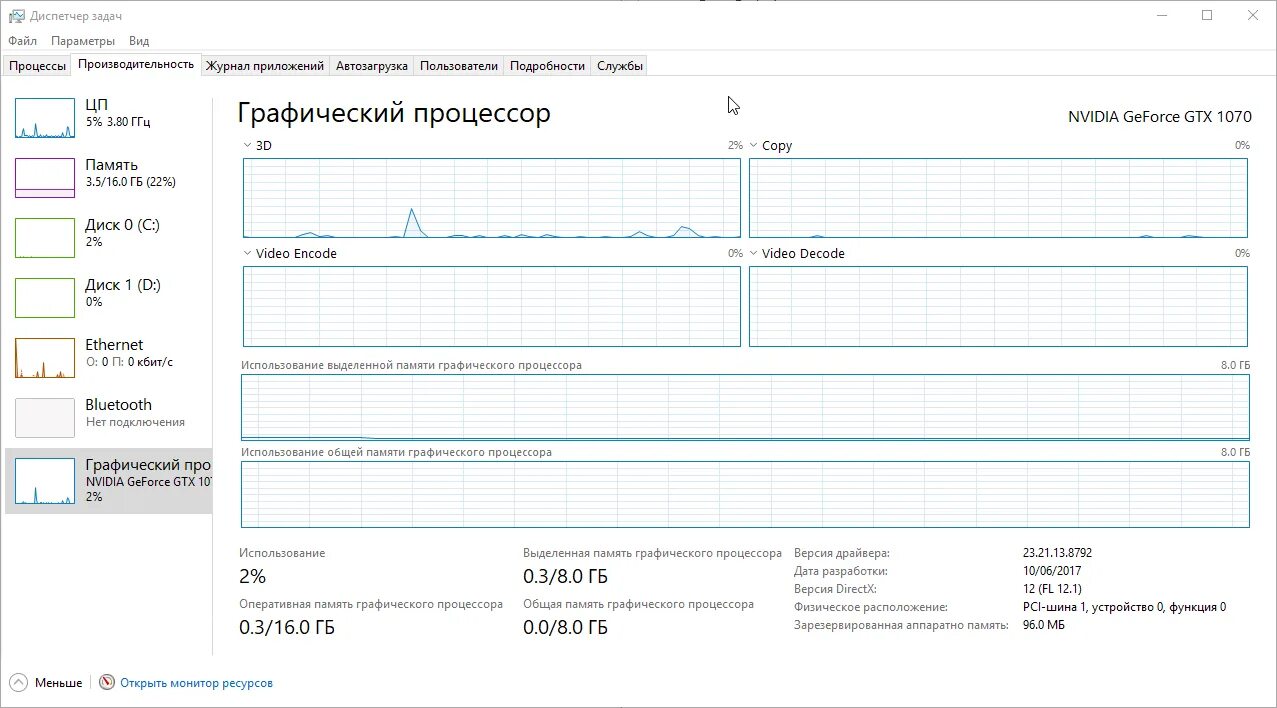Viewport: 1277px width, 708px height.
Task: Open the Параметры menu
Action: point(82,40)
